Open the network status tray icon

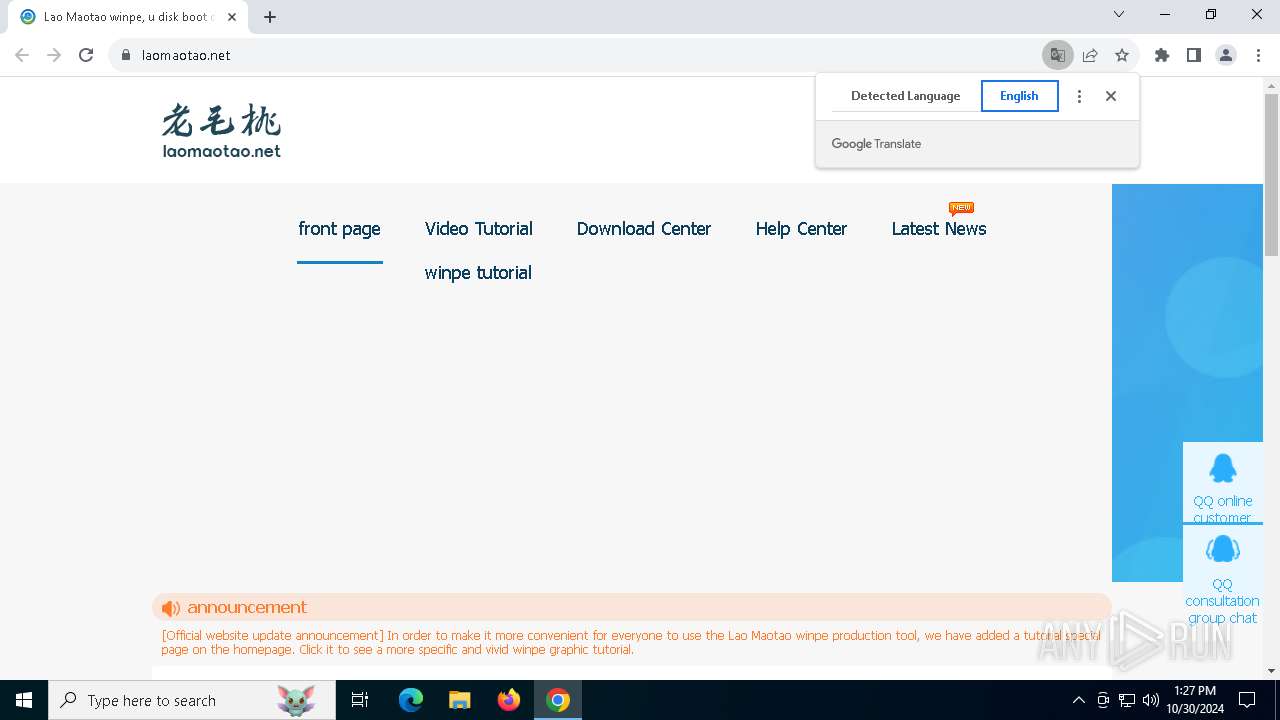(1127, 700)
